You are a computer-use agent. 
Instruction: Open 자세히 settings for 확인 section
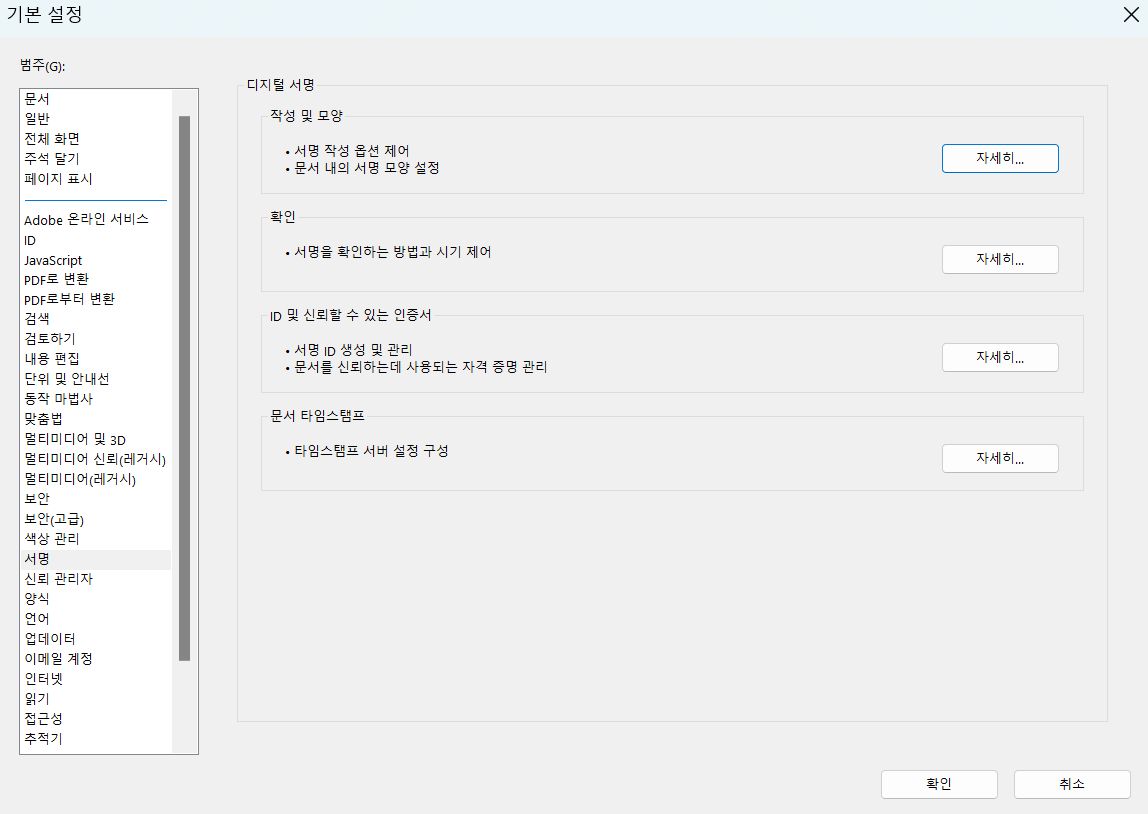tap(999, 259)
